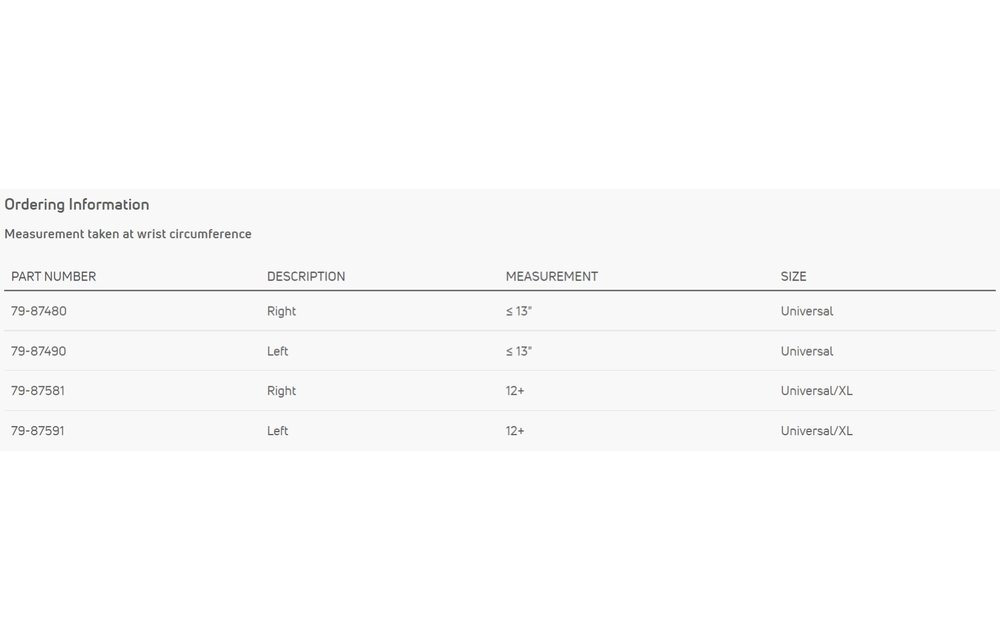The height and width of the screenshot is (640, 1000).
Task: Click the DESCRIPTION column header
Action: click(x=306, y=277)
